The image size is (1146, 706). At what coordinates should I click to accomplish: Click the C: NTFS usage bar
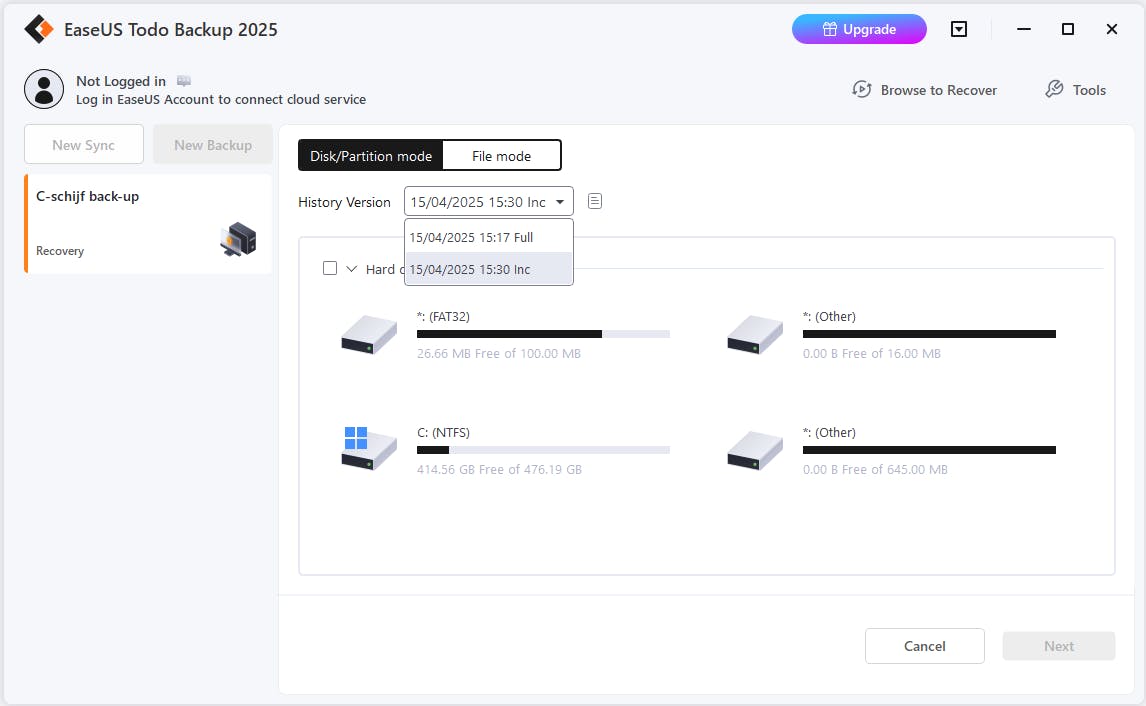(x=543, y=450)
